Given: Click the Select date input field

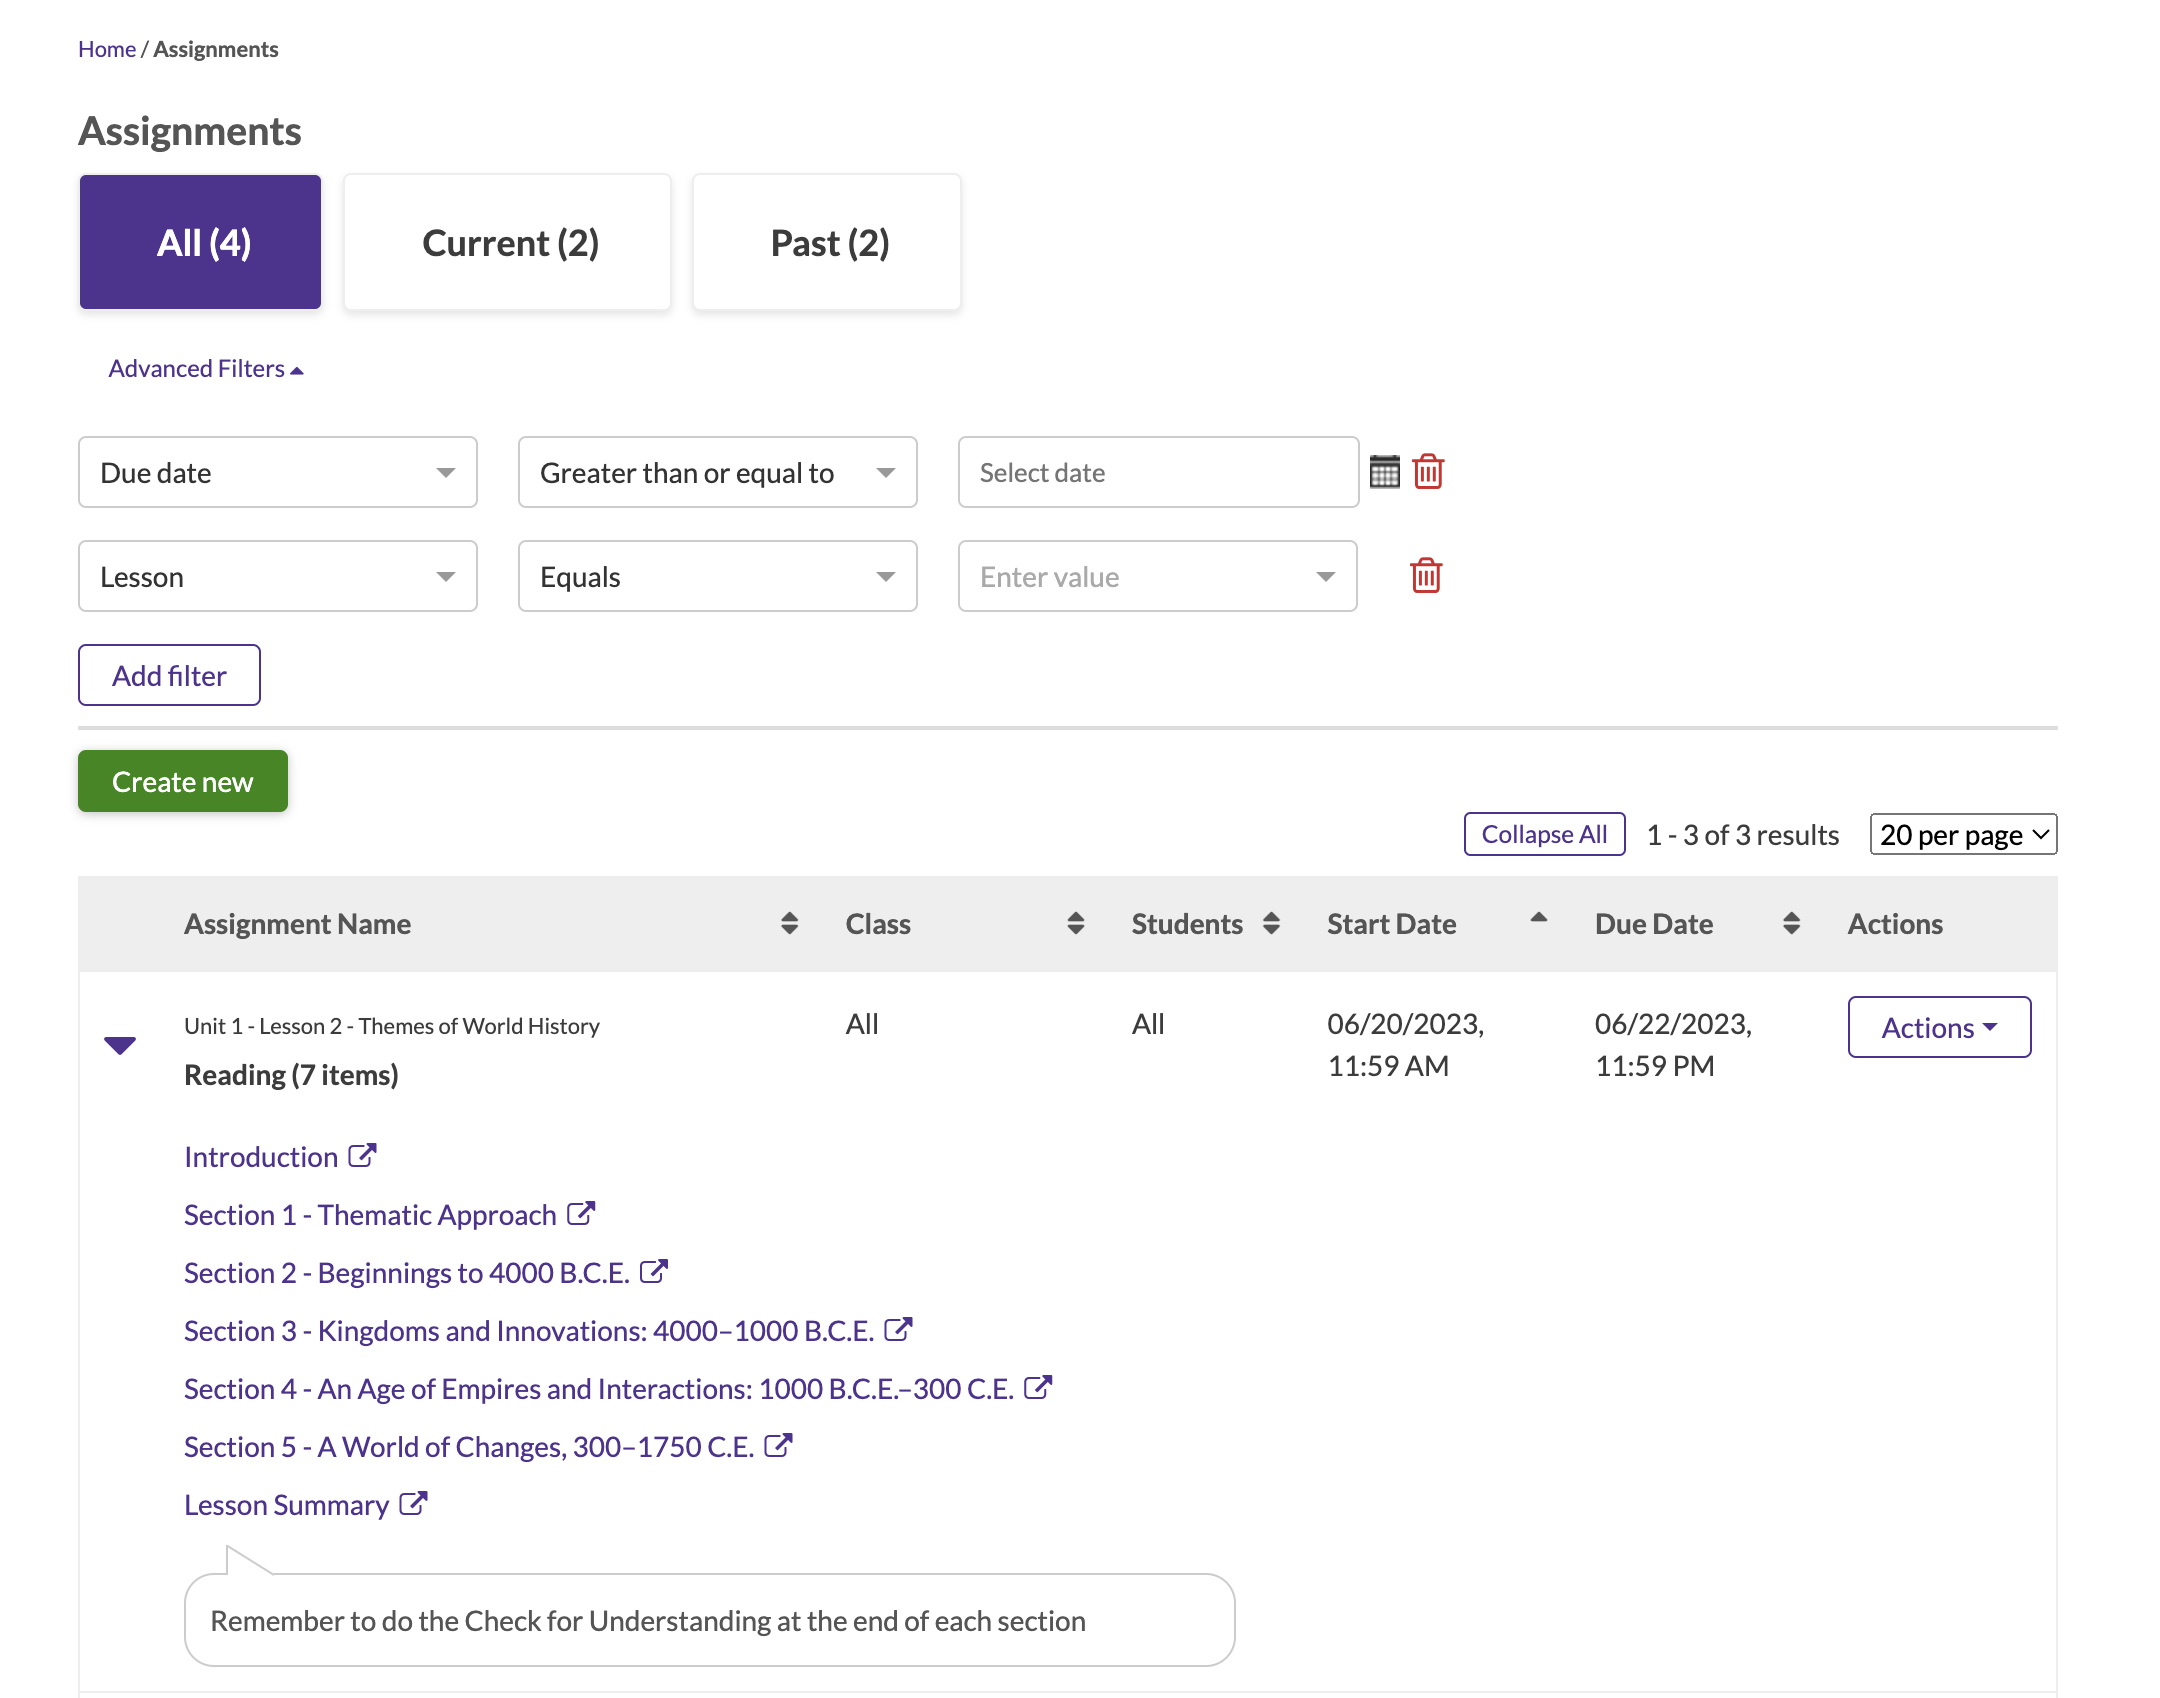Looking at the screenshot, I should coord(1157,472).
